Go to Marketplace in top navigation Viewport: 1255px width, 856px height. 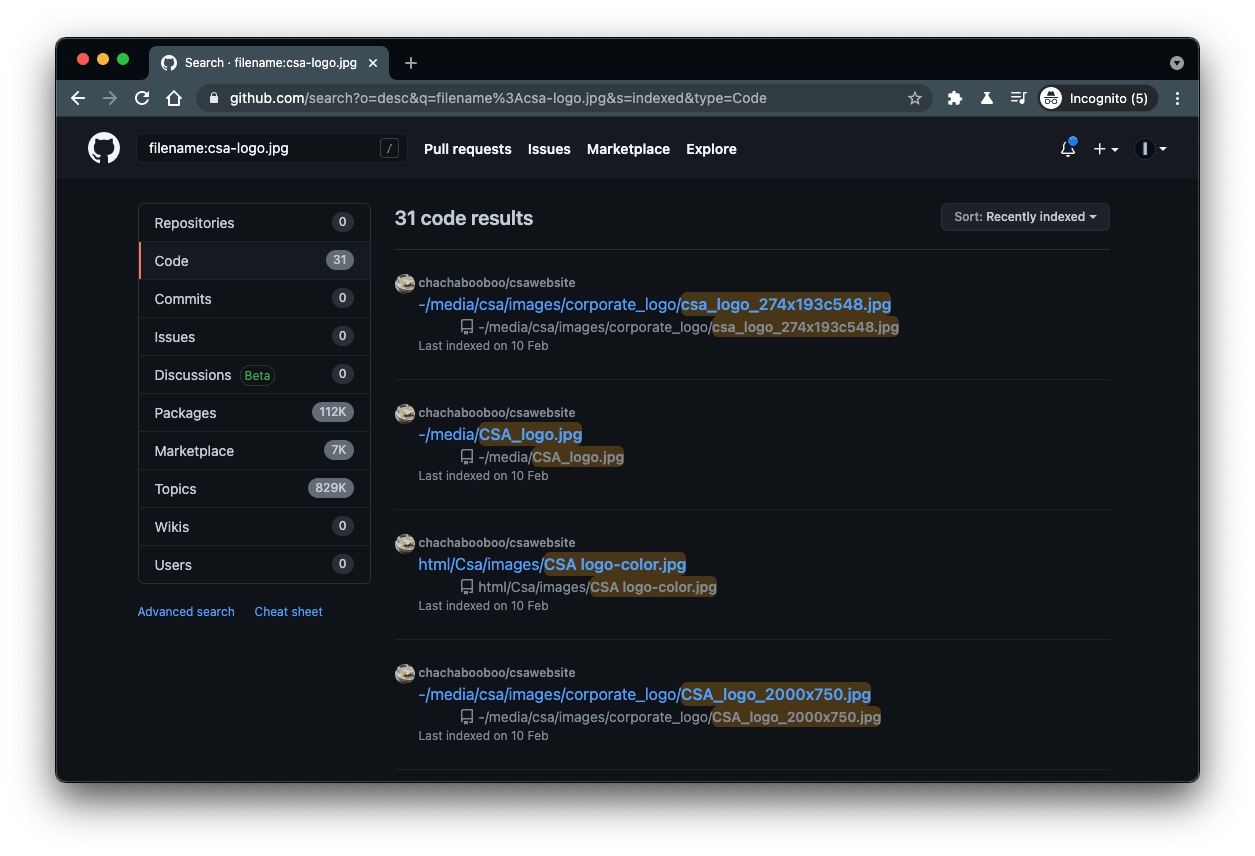point(628,149)
